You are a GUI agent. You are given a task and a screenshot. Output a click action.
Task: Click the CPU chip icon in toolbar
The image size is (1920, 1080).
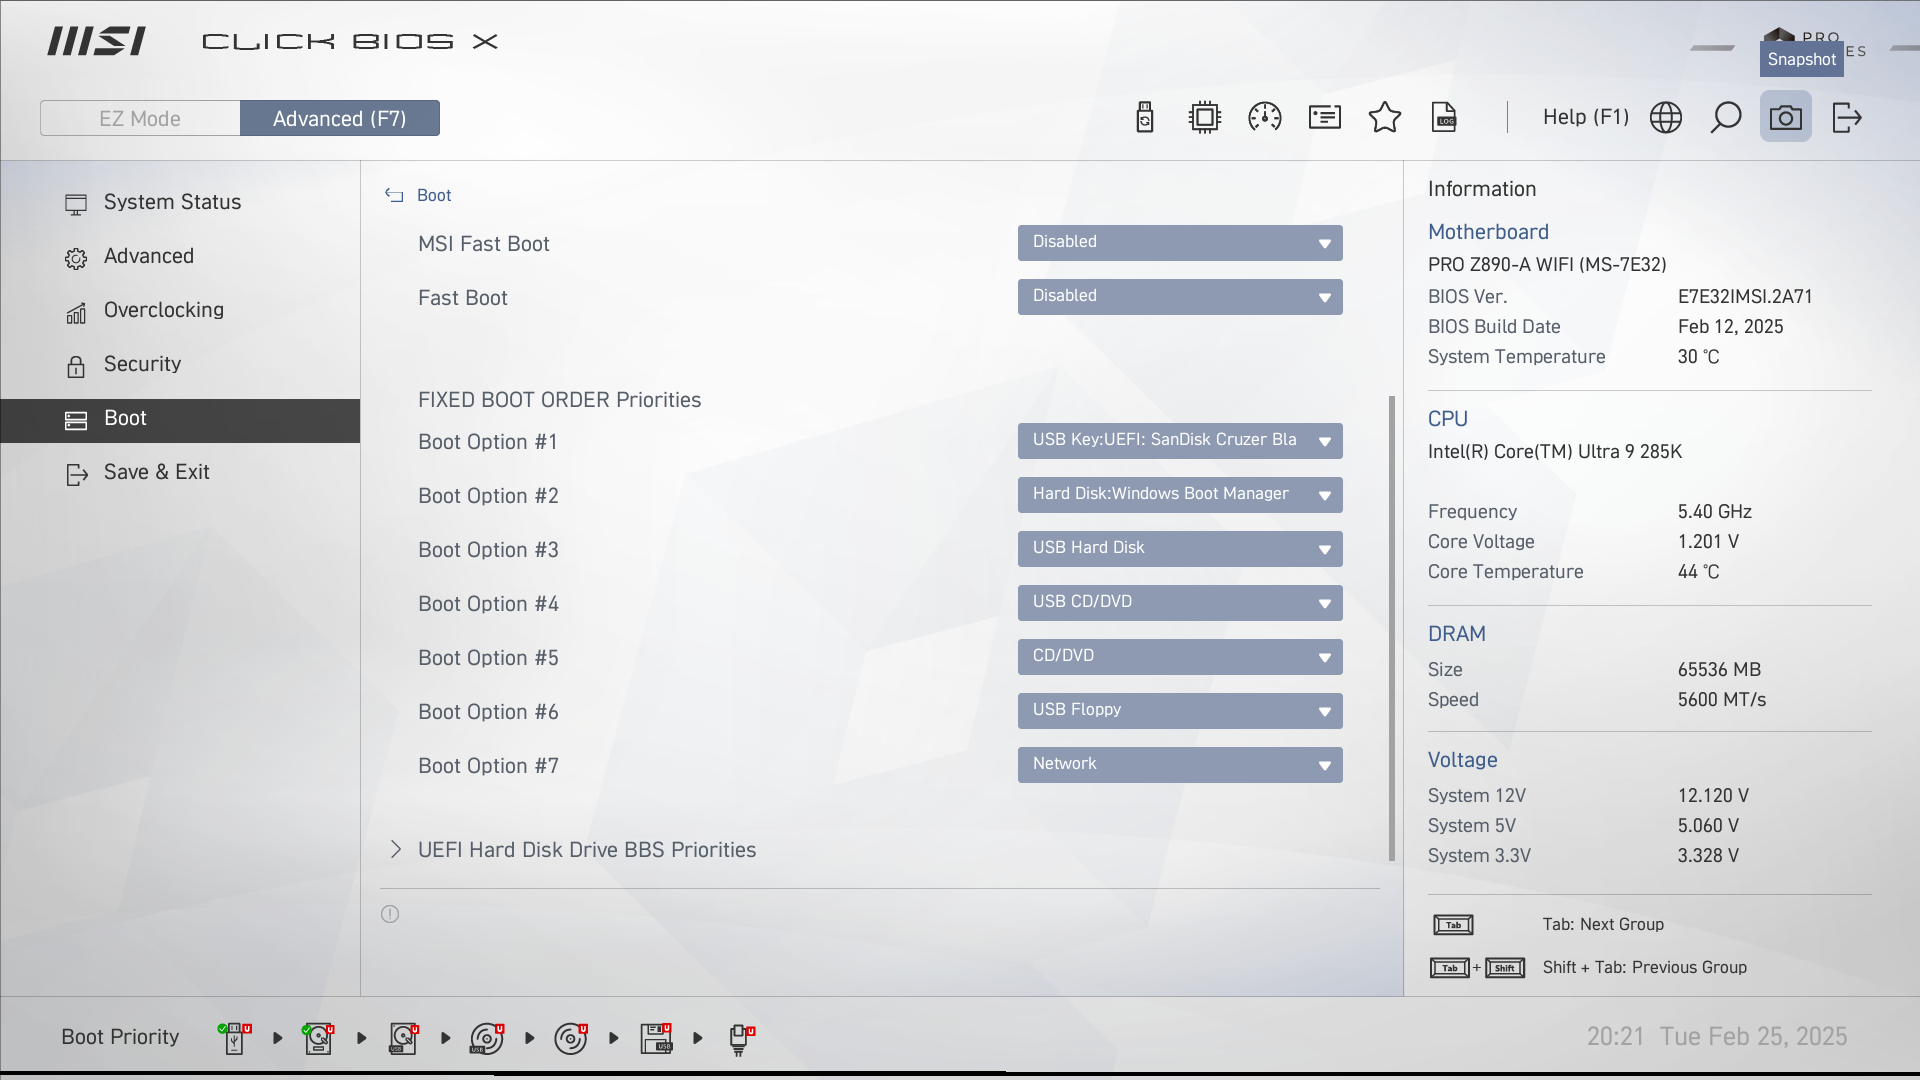click(1205, 118)
